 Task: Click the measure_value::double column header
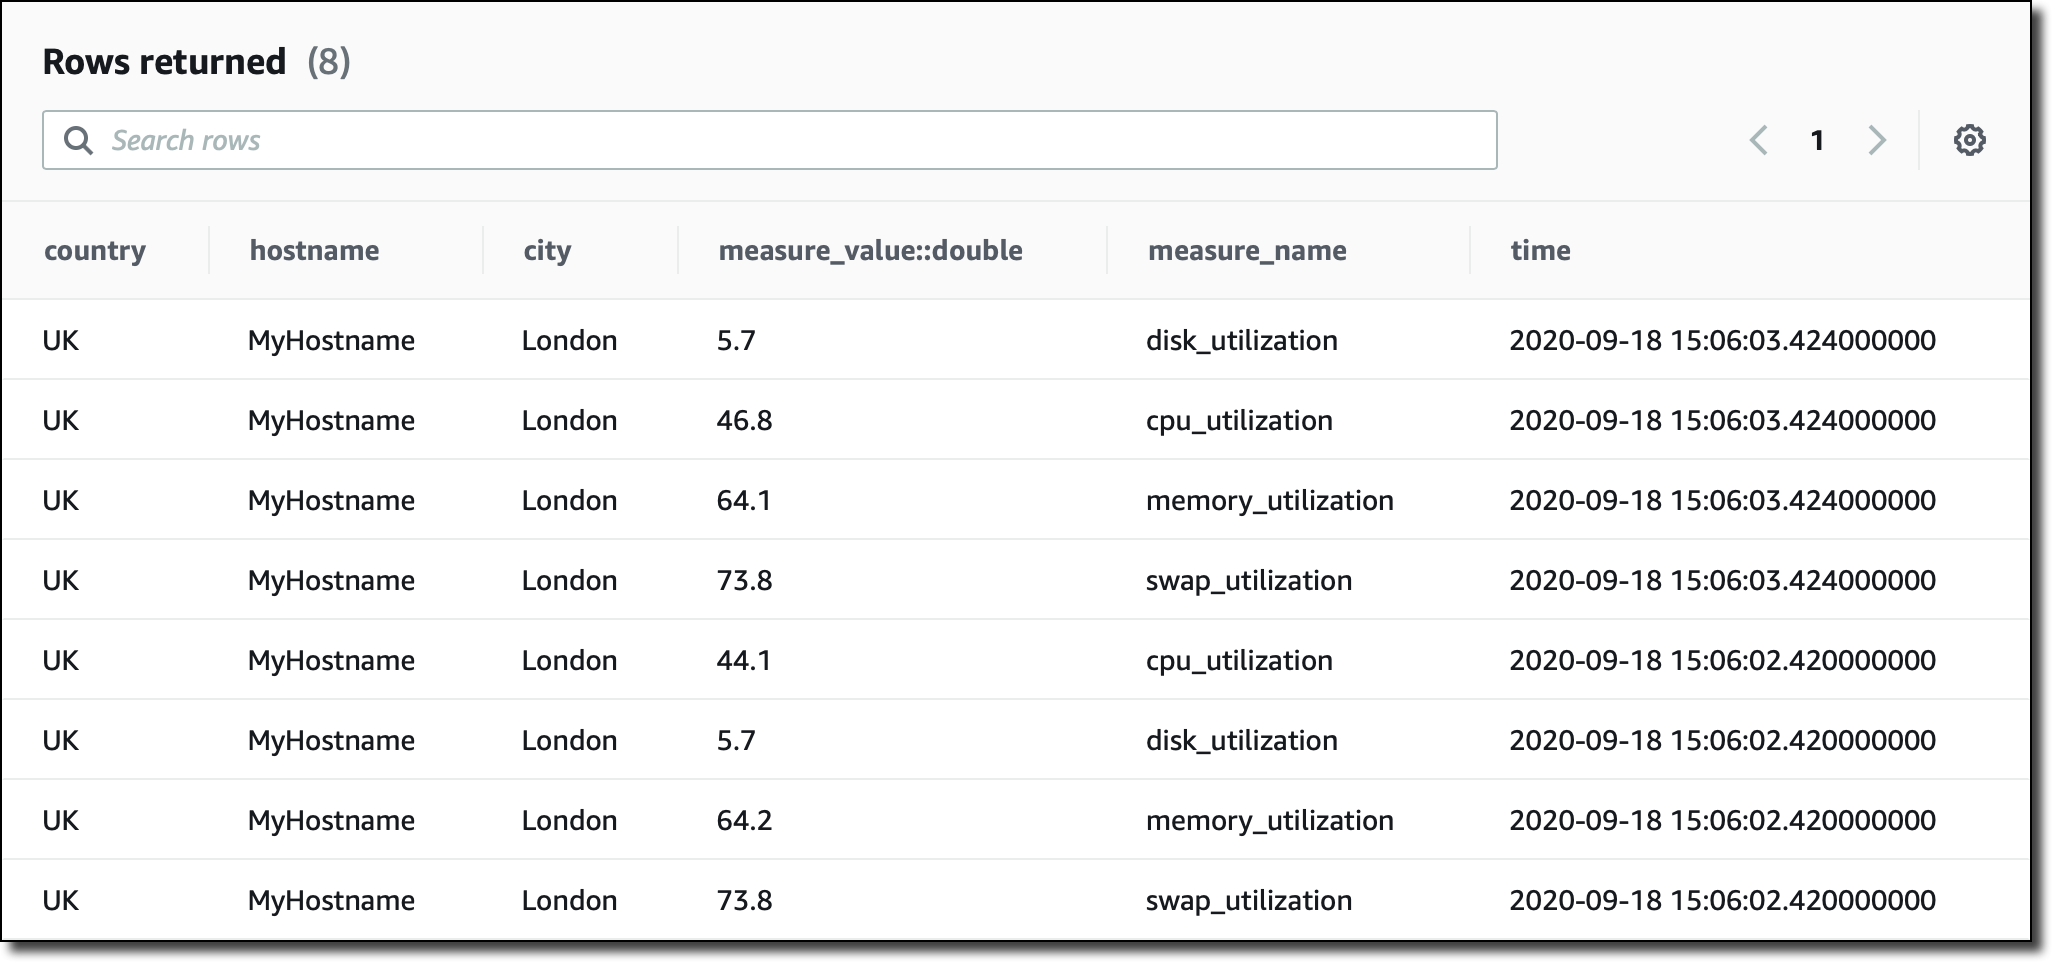870,250
